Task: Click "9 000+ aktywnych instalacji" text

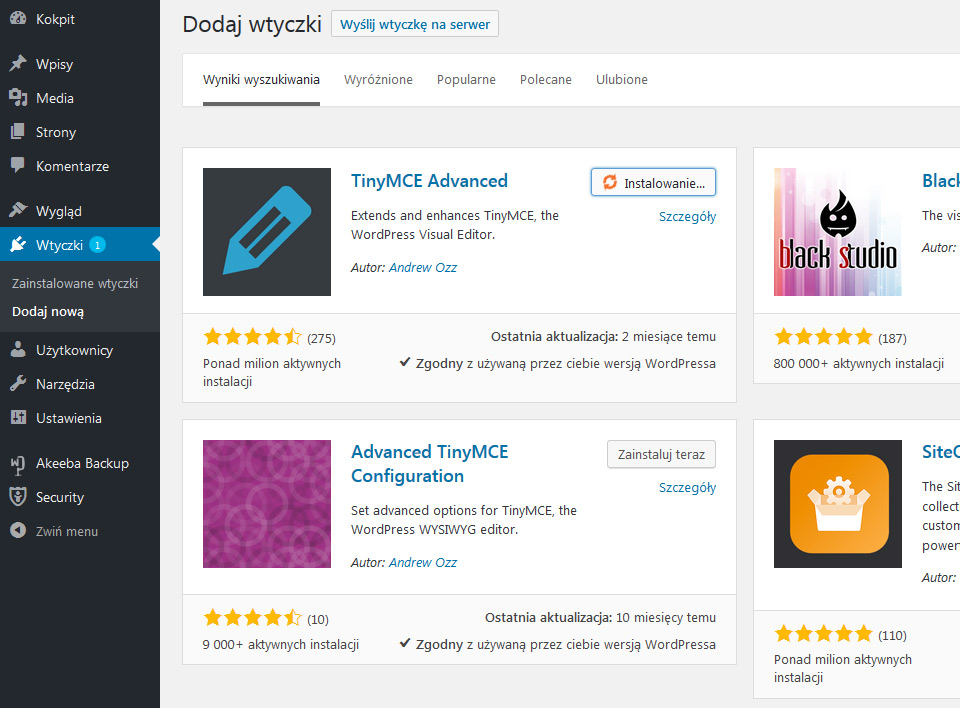Action: [281, 645]
